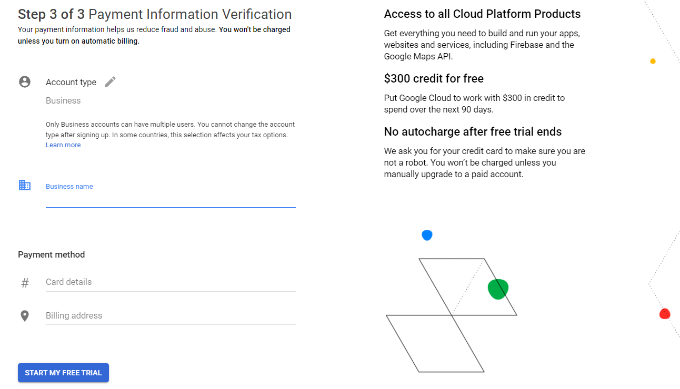Open the Learn more link
680x389 pixels.
63,145
